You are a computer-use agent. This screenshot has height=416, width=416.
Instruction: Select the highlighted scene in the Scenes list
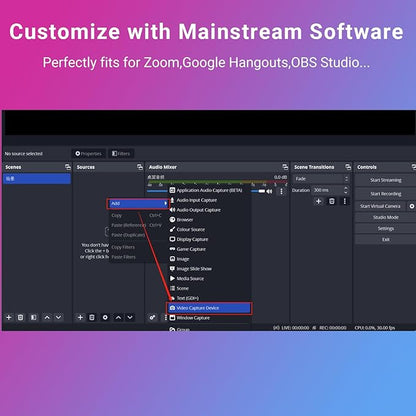coord(37,179)
